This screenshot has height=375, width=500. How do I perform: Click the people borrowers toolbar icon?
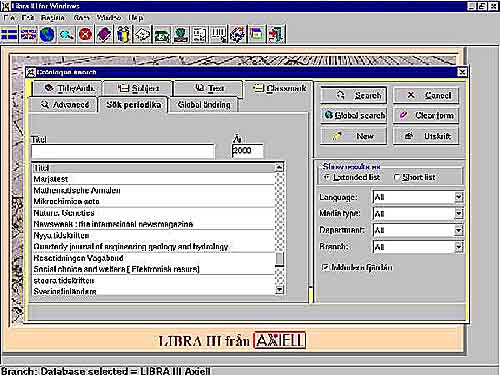pyautogui.click(x=123, y=34)
